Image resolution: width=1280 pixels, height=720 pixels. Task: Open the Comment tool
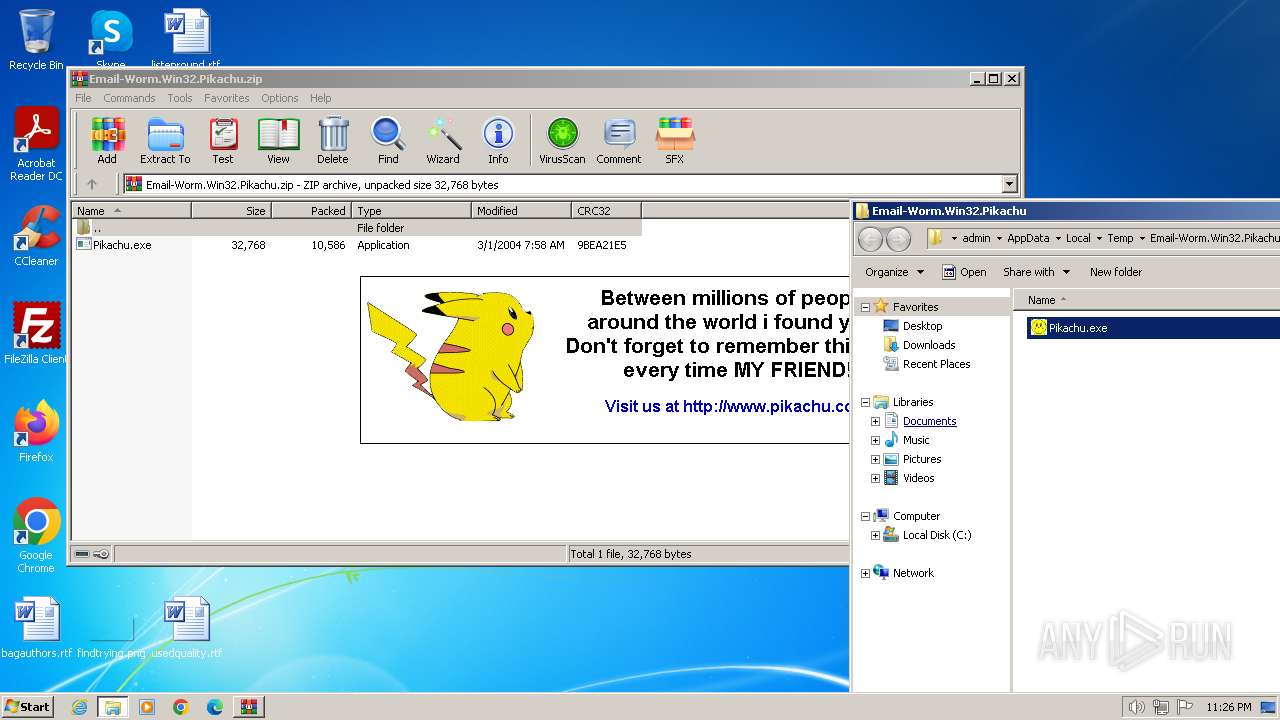[x=619, y=140]
